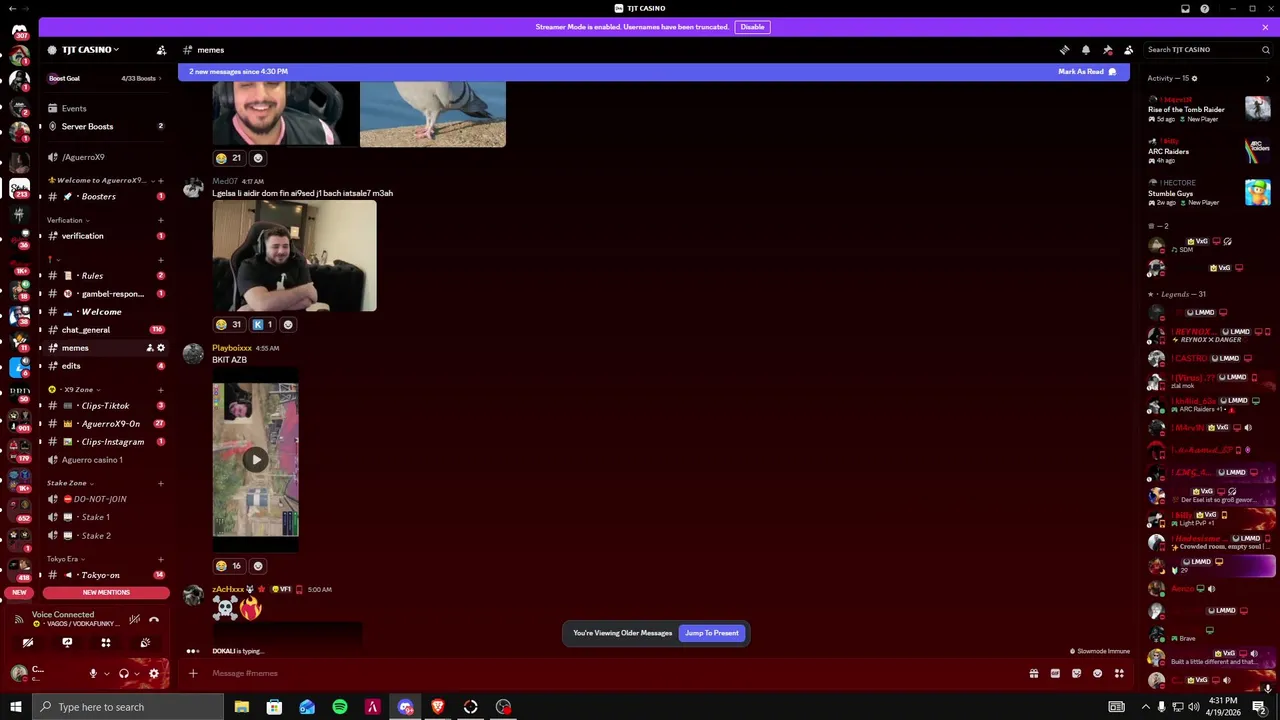The image size is (1280, 720).
Task: Open the voice connection signal icon
Action: (x=19, y=619)
